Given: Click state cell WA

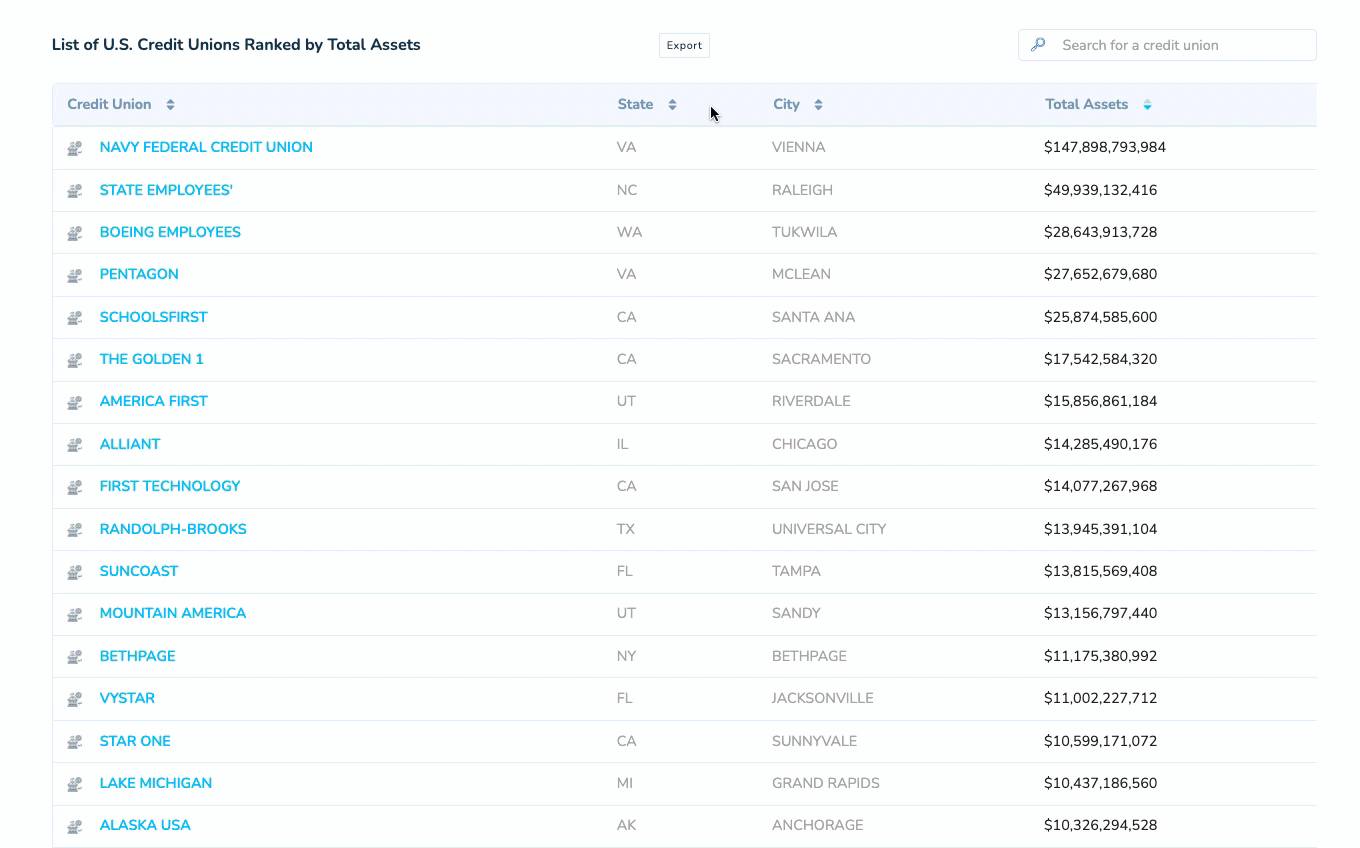Looking at the screenshot, I should 630,232.
